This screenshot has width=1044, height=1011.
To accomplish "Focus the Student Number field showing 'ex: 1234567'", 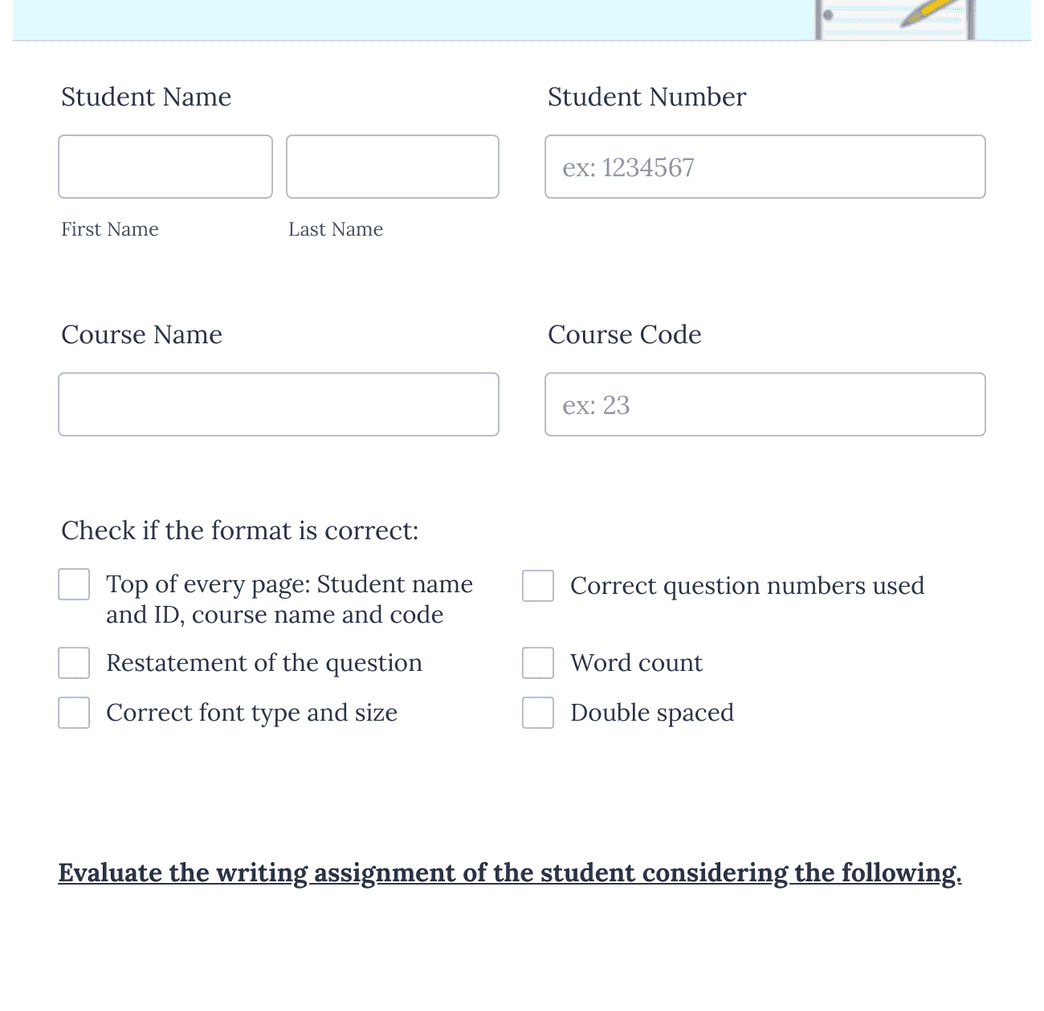I will 765,166.
